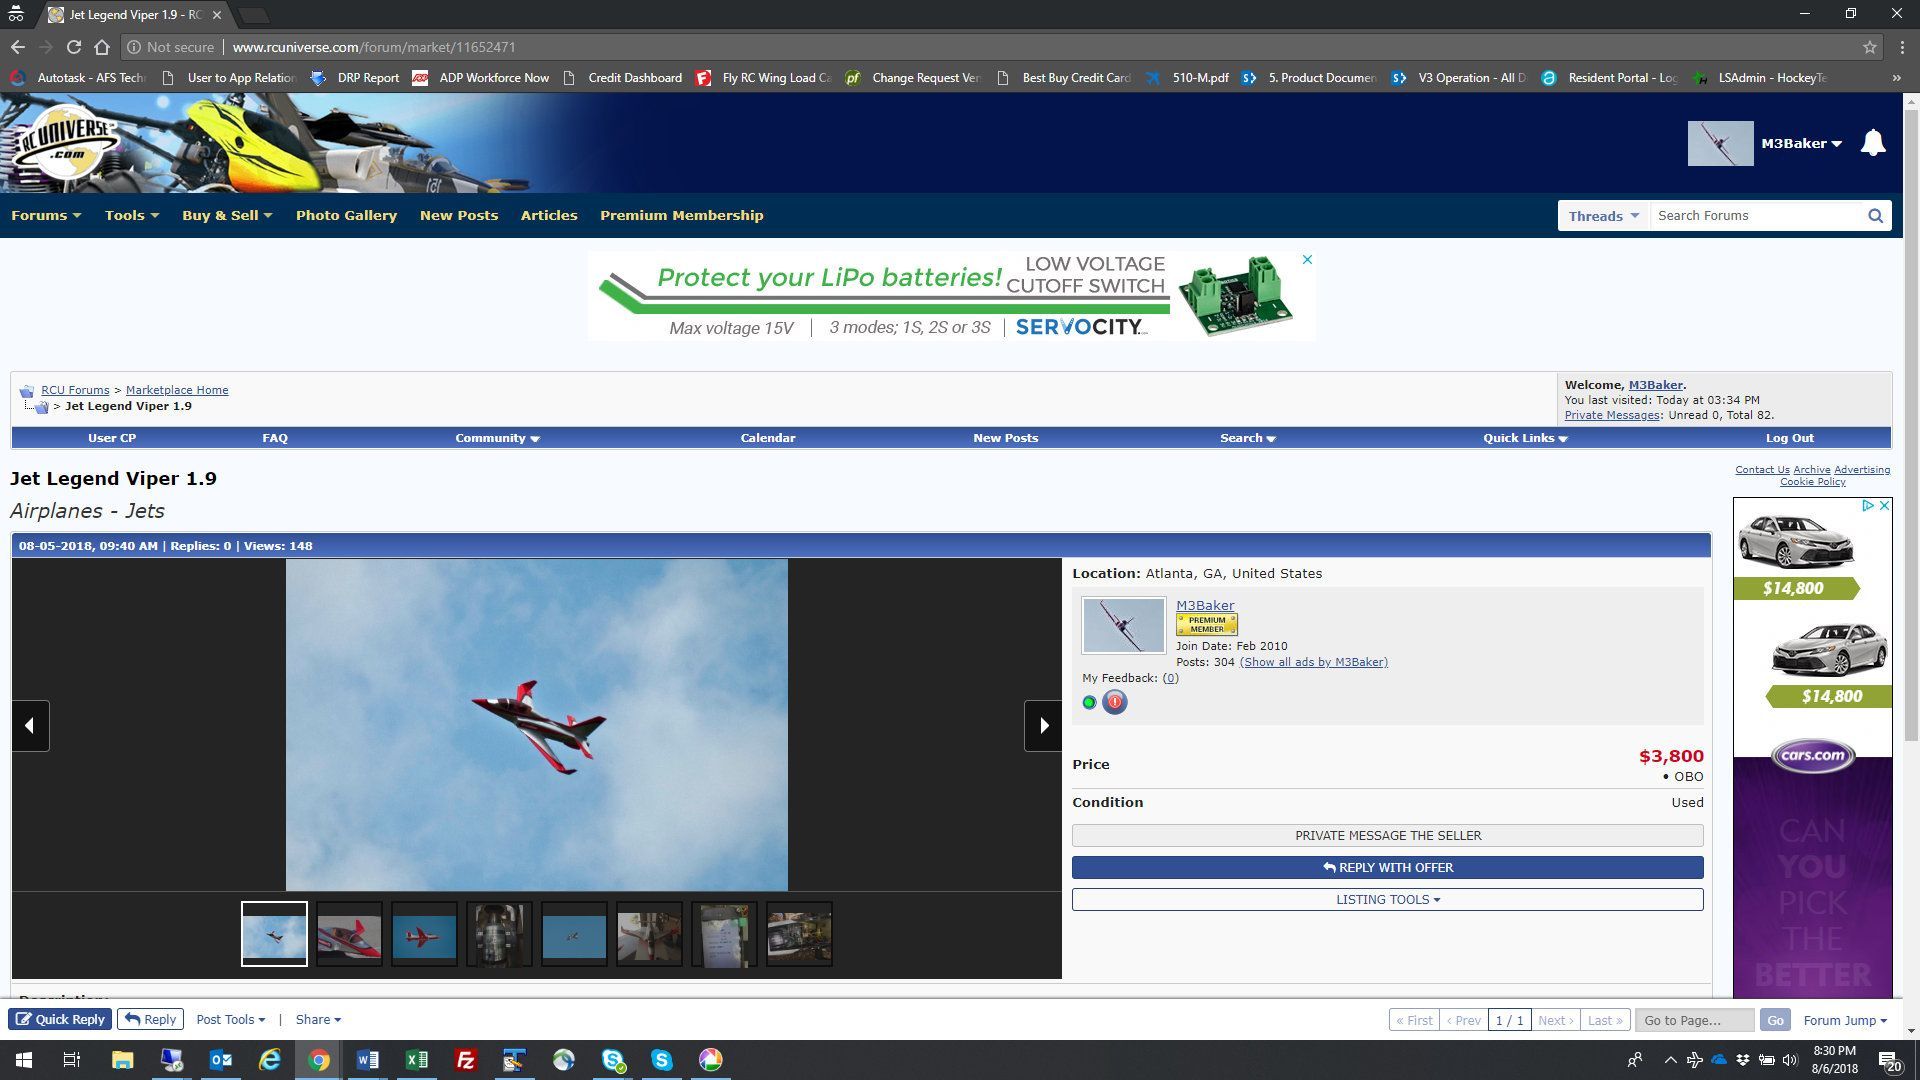This screenshot has height=1080, width=1920.
Task: Bookmark page with star icon
Action: click(1869, 47)
